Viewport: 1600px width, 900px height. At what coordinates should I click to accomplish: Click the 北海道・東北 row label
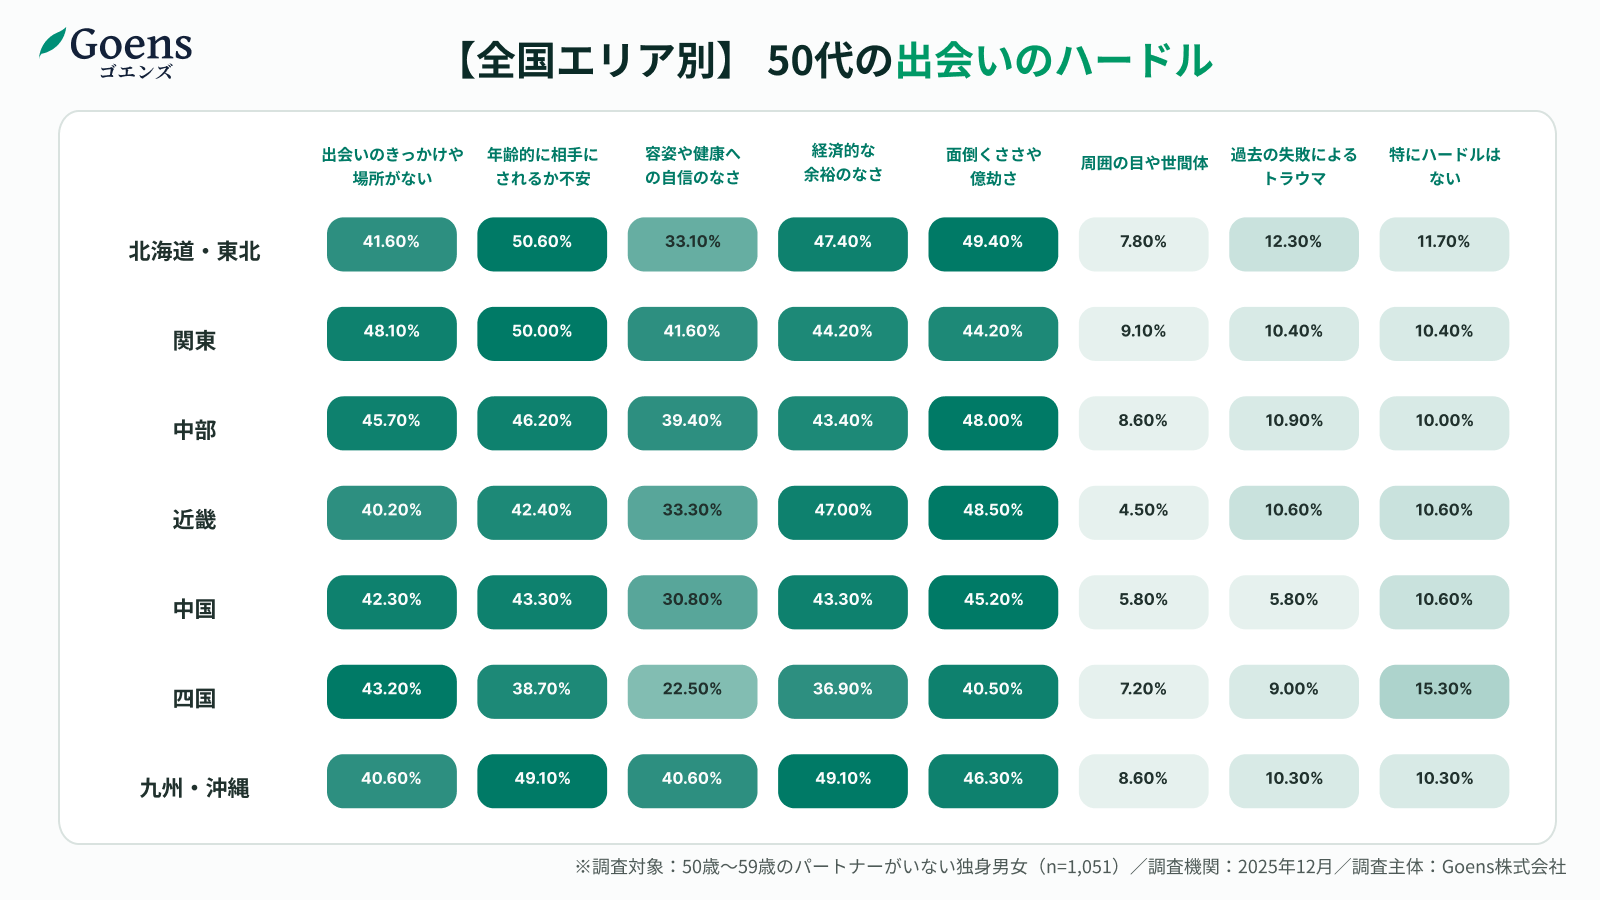click(x=194, y=252)
